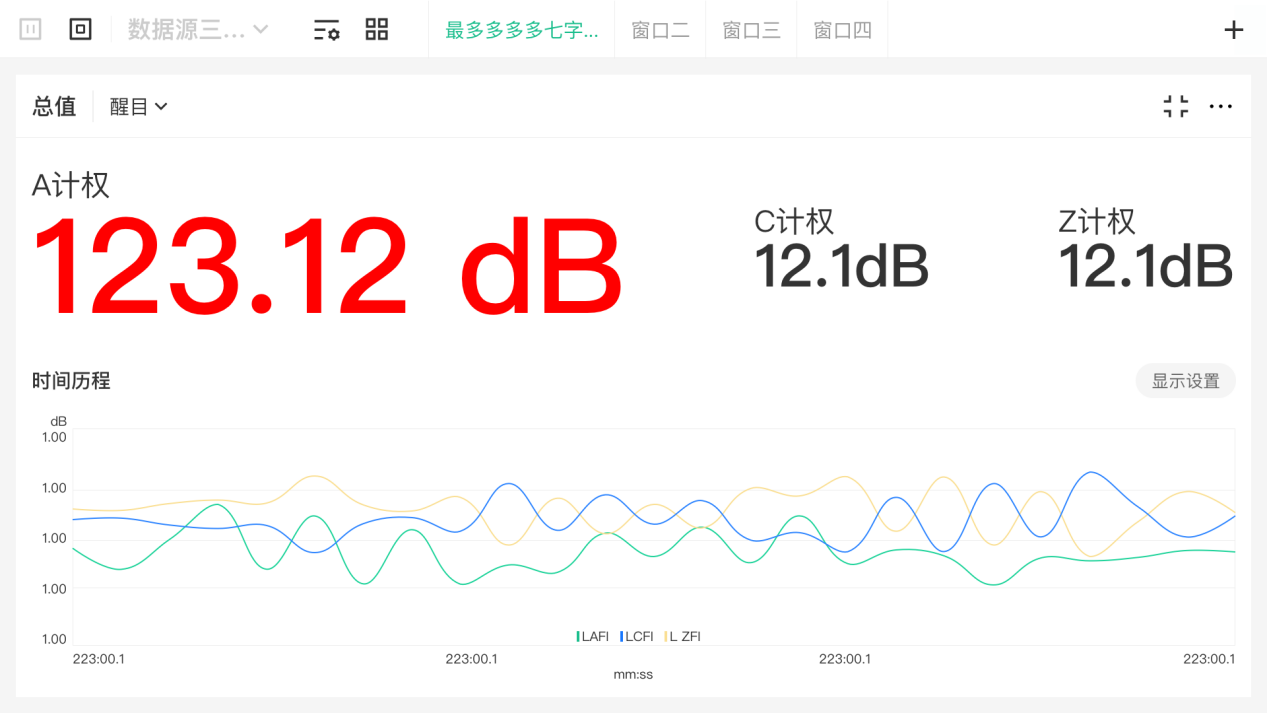This screenshot has height=713, width=1267.
Task: Switch to the 窗口二 tab
Action: coord(660,30)
